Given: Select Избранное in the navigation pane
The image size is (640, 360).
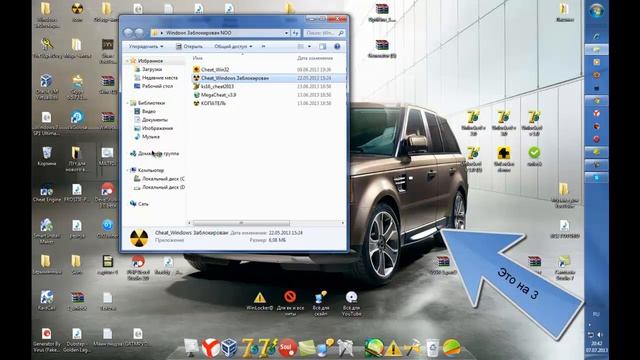Looking at the screenshot, I should (x=150, y=61).
